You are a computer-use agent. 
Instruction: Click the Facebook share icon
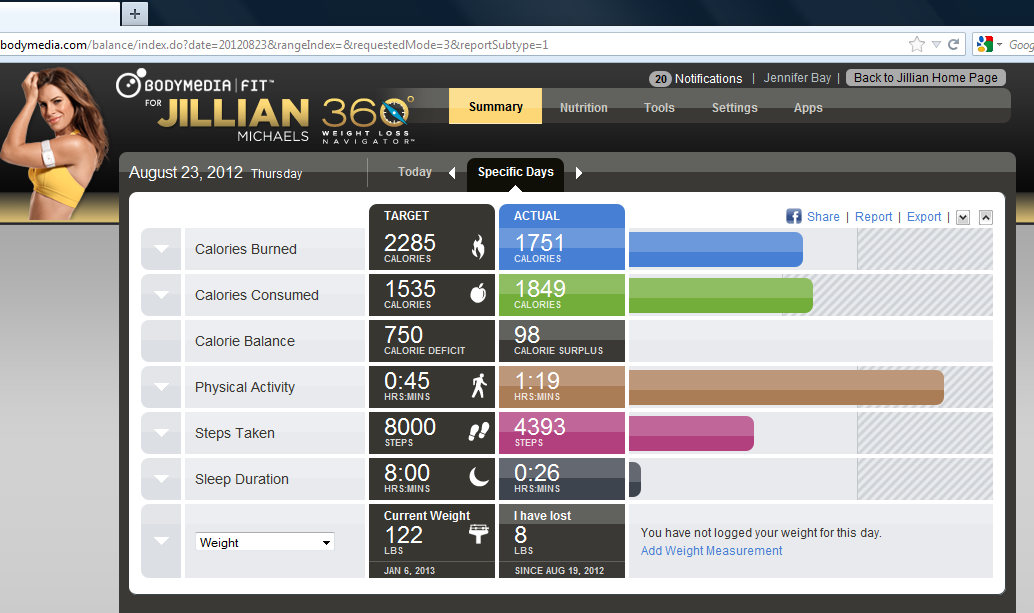(x=794, y=216)
